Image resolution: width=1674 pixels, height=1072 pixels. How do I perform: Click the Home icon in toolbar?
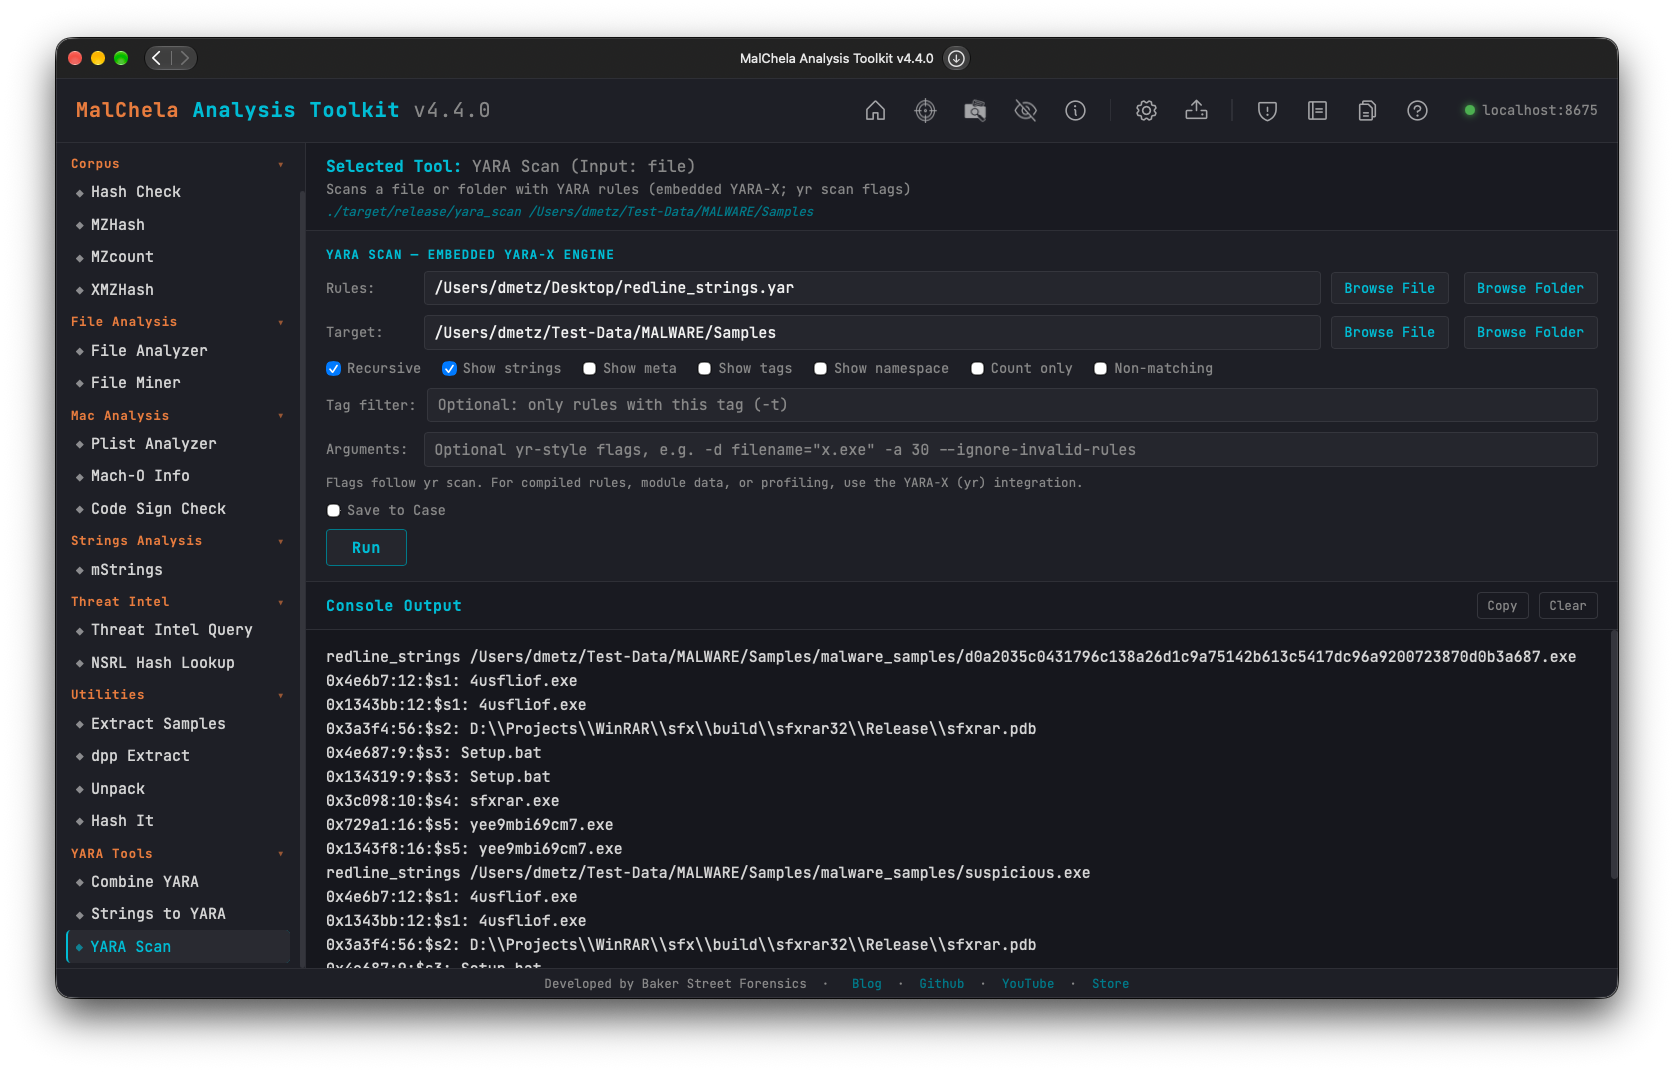coord(875,111)
